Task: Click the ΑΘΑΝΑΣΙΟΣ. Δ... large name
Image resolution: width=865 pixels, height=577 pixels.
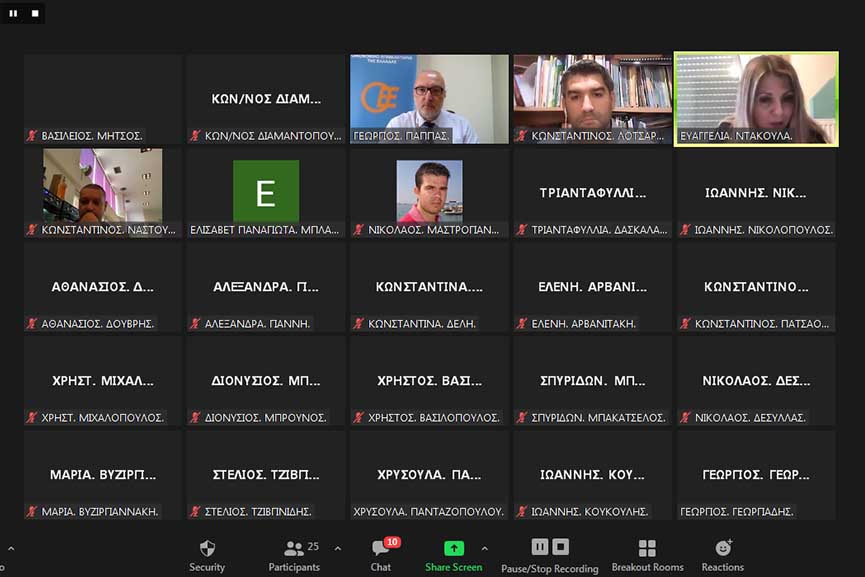Action: click(103, 287)
